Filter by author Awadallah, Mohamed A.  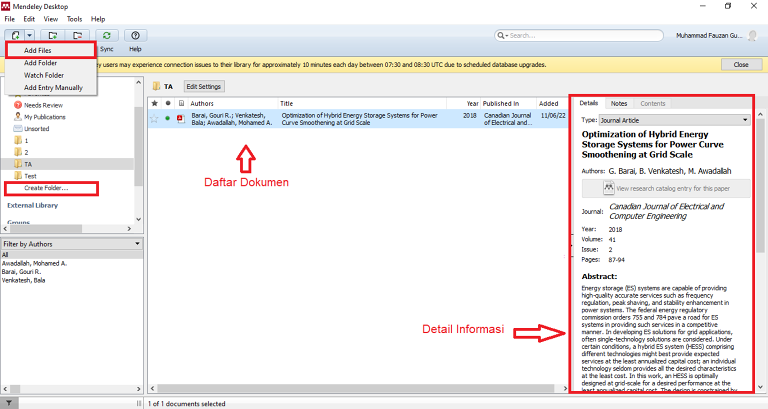tap(34, 263)
